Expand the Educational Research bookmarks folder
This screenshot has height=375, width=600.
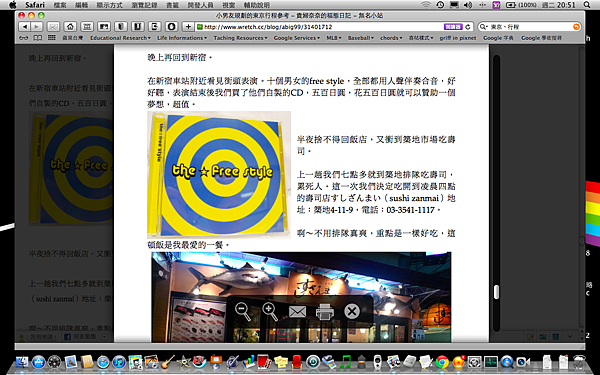(121, 38)
